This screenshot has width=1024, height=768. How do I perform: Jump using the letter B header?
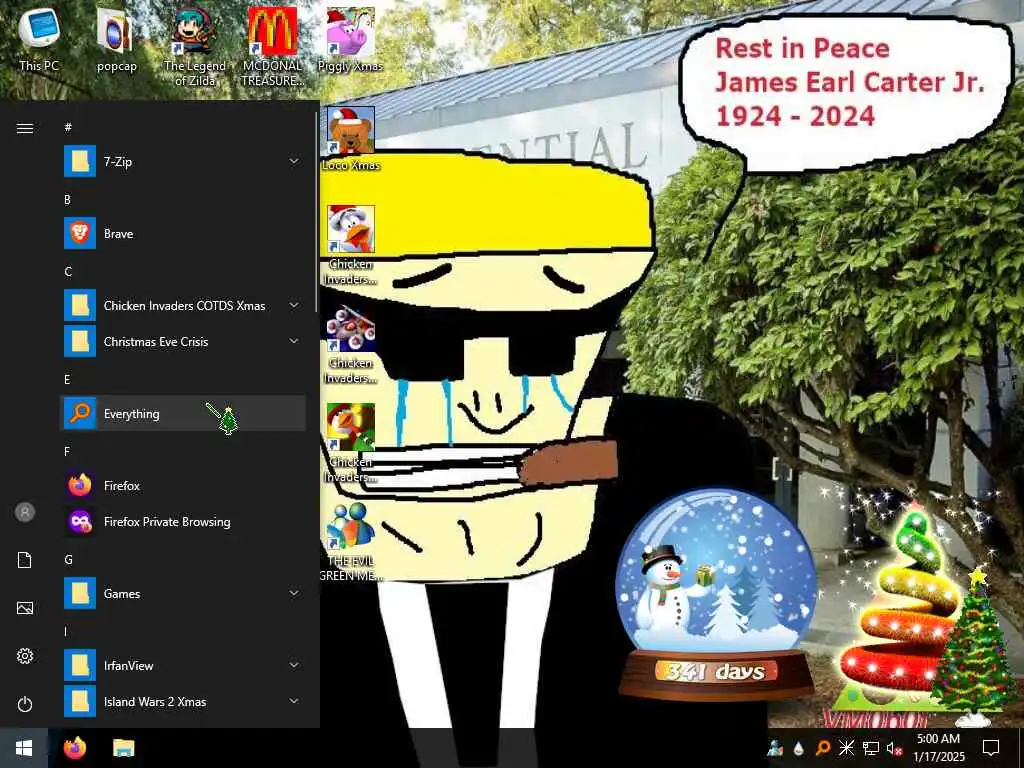(67, 200)
